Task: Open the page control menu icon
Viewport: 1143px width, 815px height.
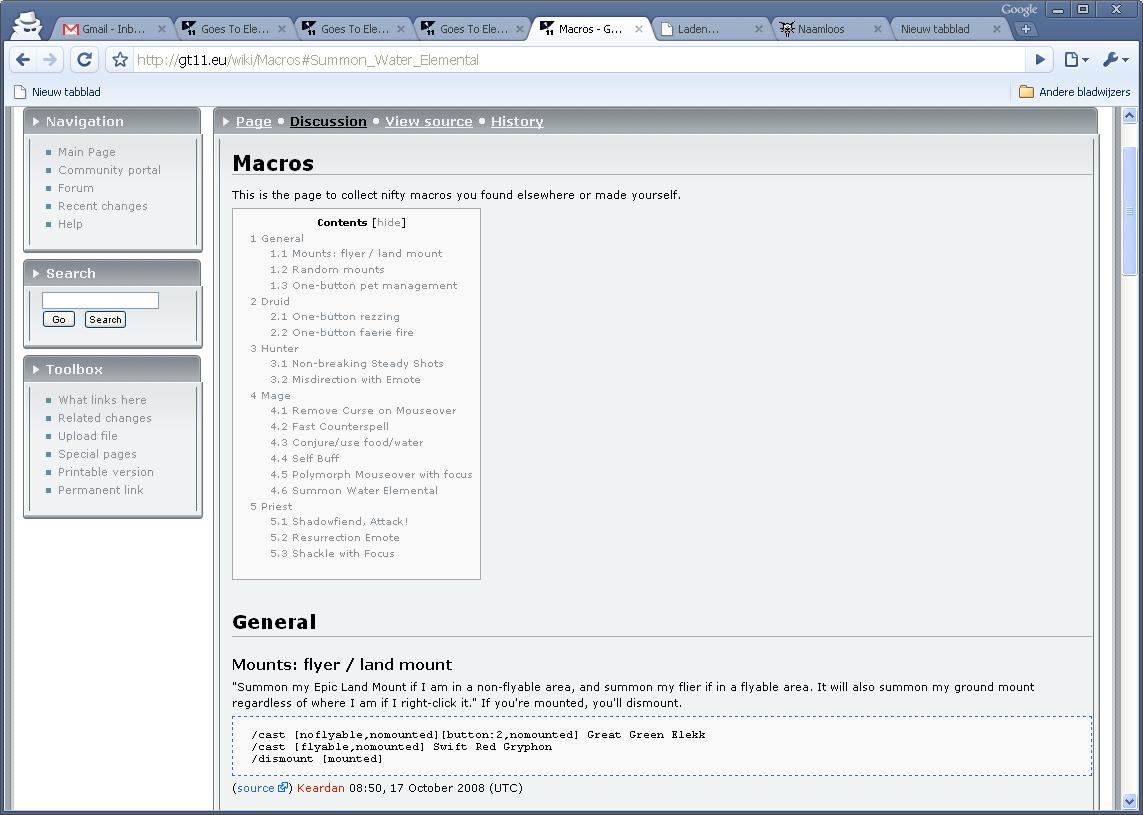Action: coord(1075,60)
